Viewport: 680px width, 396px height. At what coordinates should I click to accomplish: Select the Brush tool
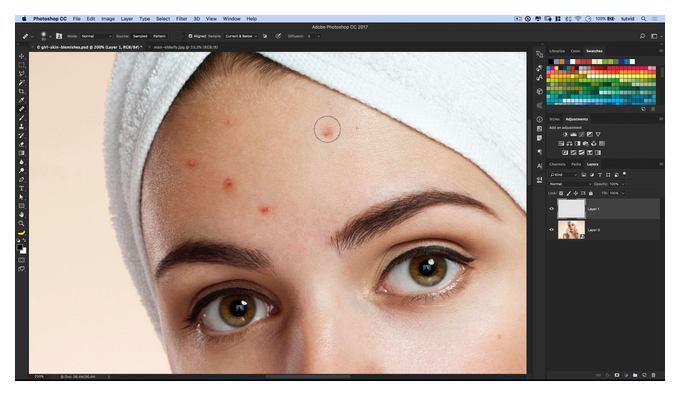[21, 118]
